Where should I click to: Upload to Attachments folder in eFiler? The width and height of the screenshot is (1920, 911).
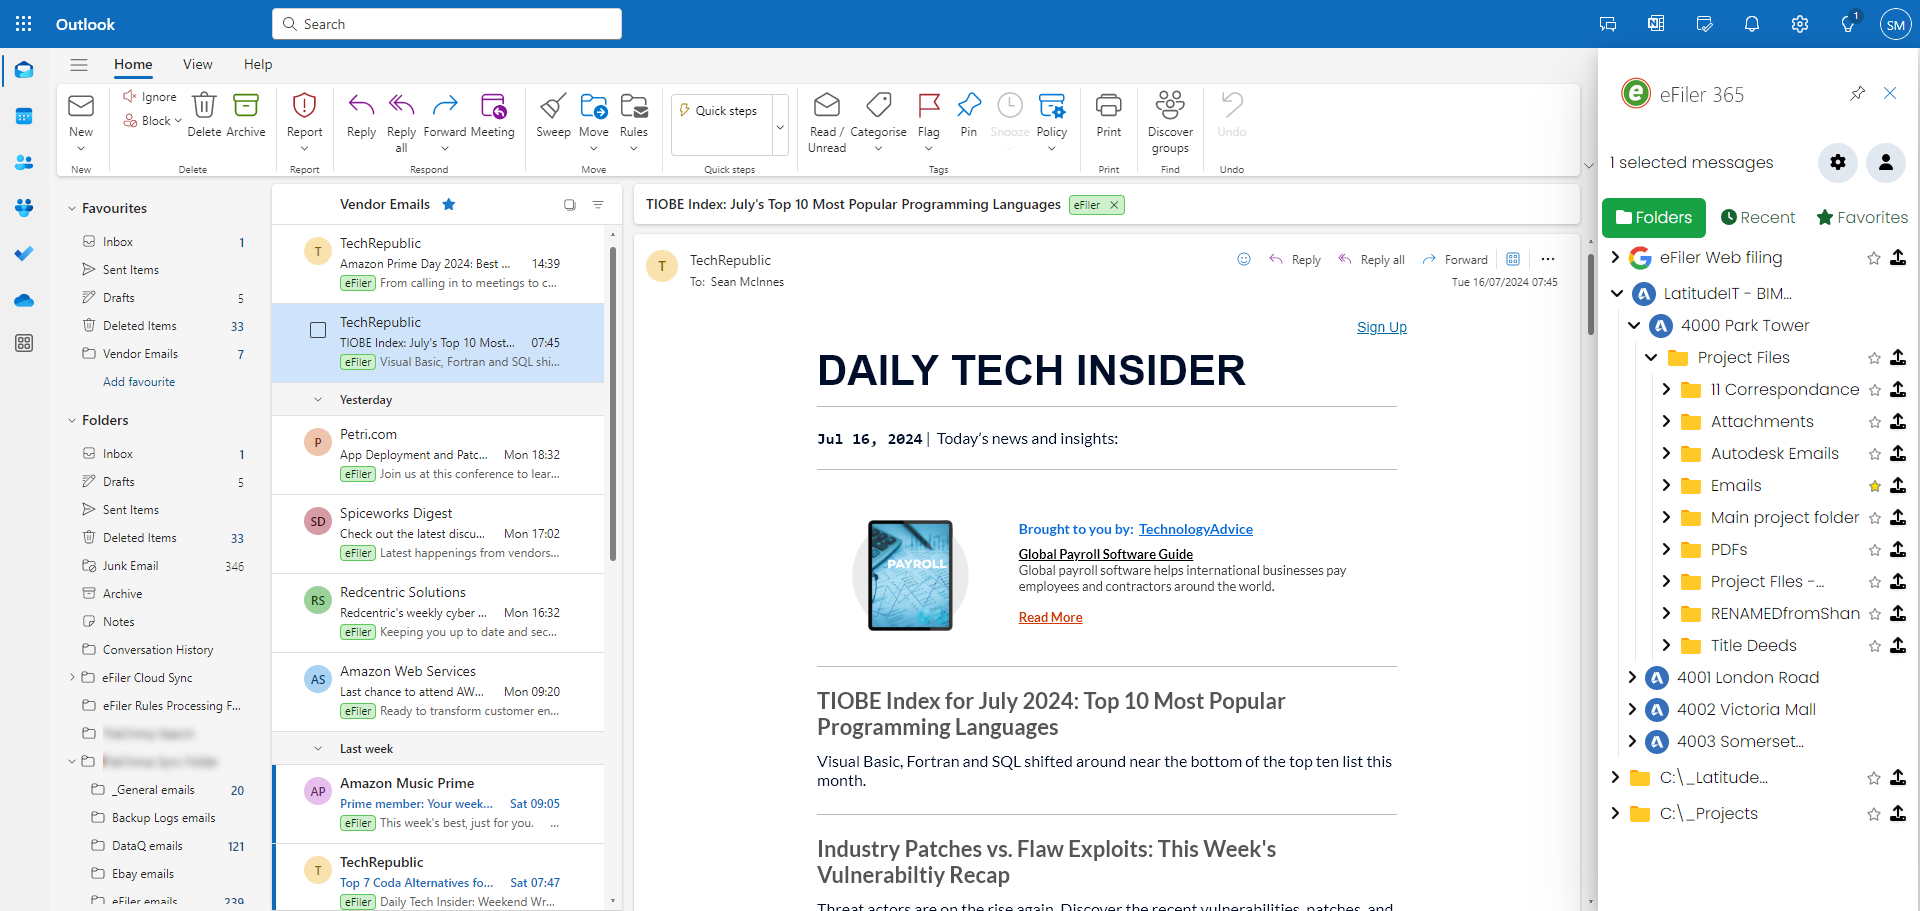point(1898,422)
